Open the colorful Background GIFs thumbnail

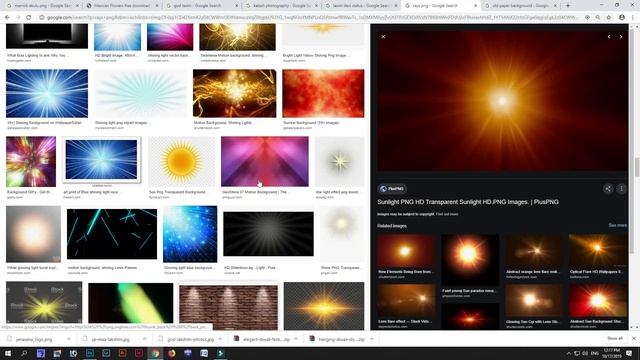(31, 162)
